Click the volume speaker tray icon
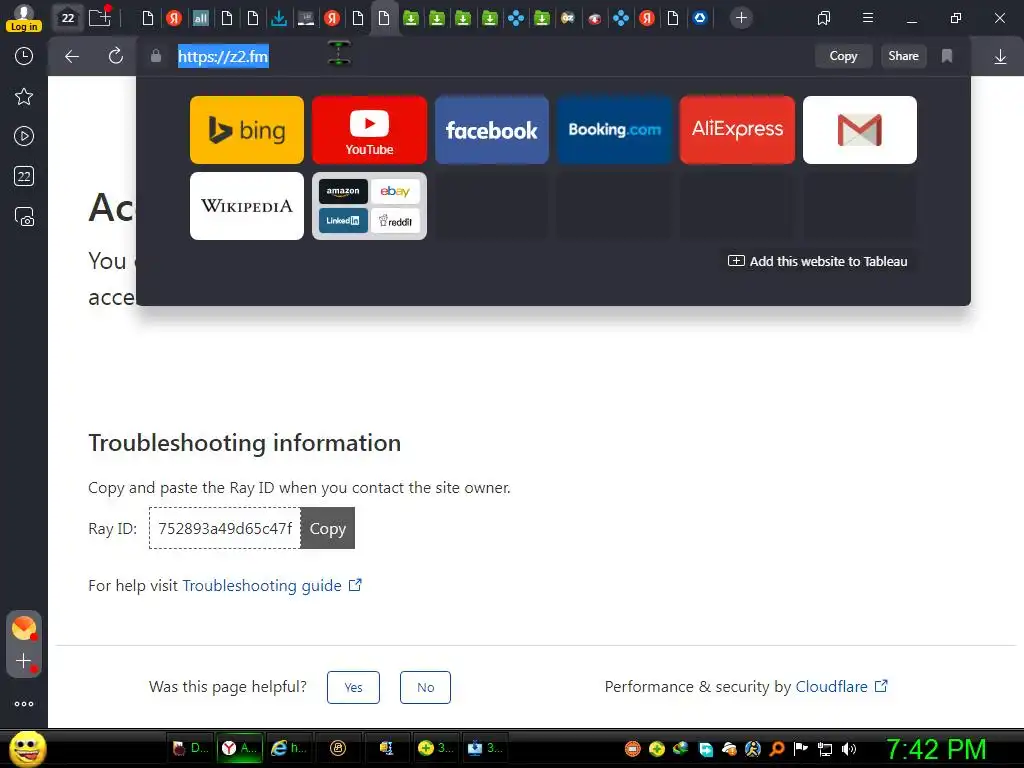Screen dimensions: 1024x768 pyautogui.click(x=848, y=749)
